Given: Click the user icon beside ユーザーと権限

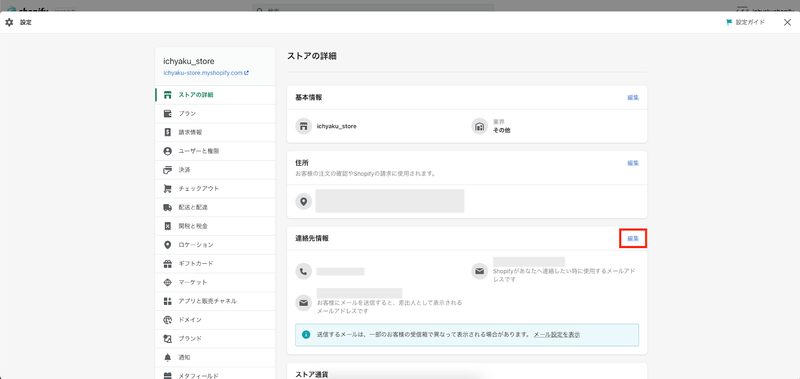Looking at the screenshot, I should coord(167,151).
